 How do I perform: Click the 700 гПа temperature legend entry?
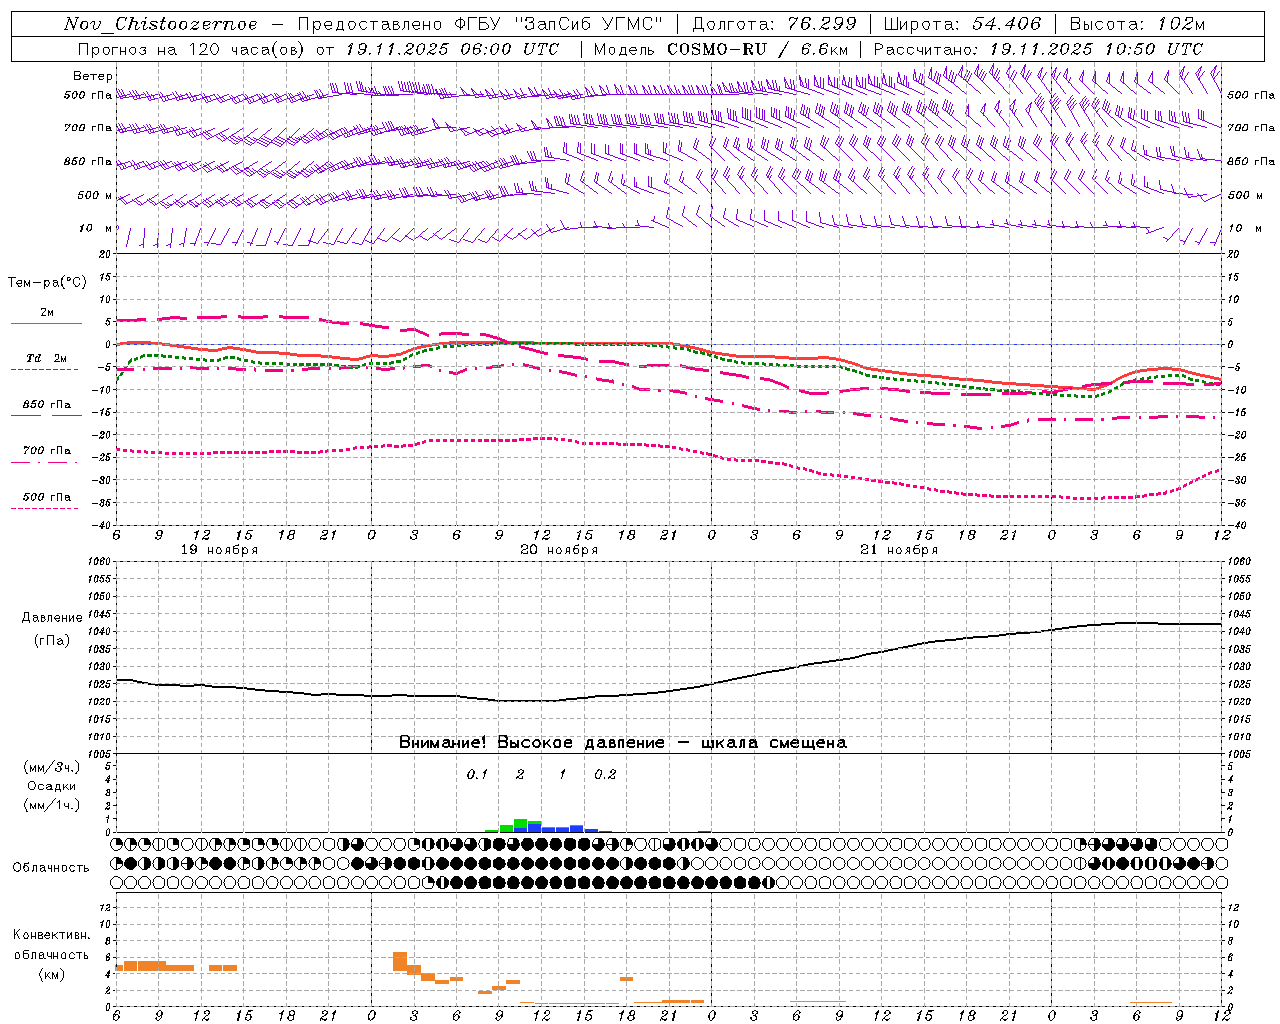(47, 455)
